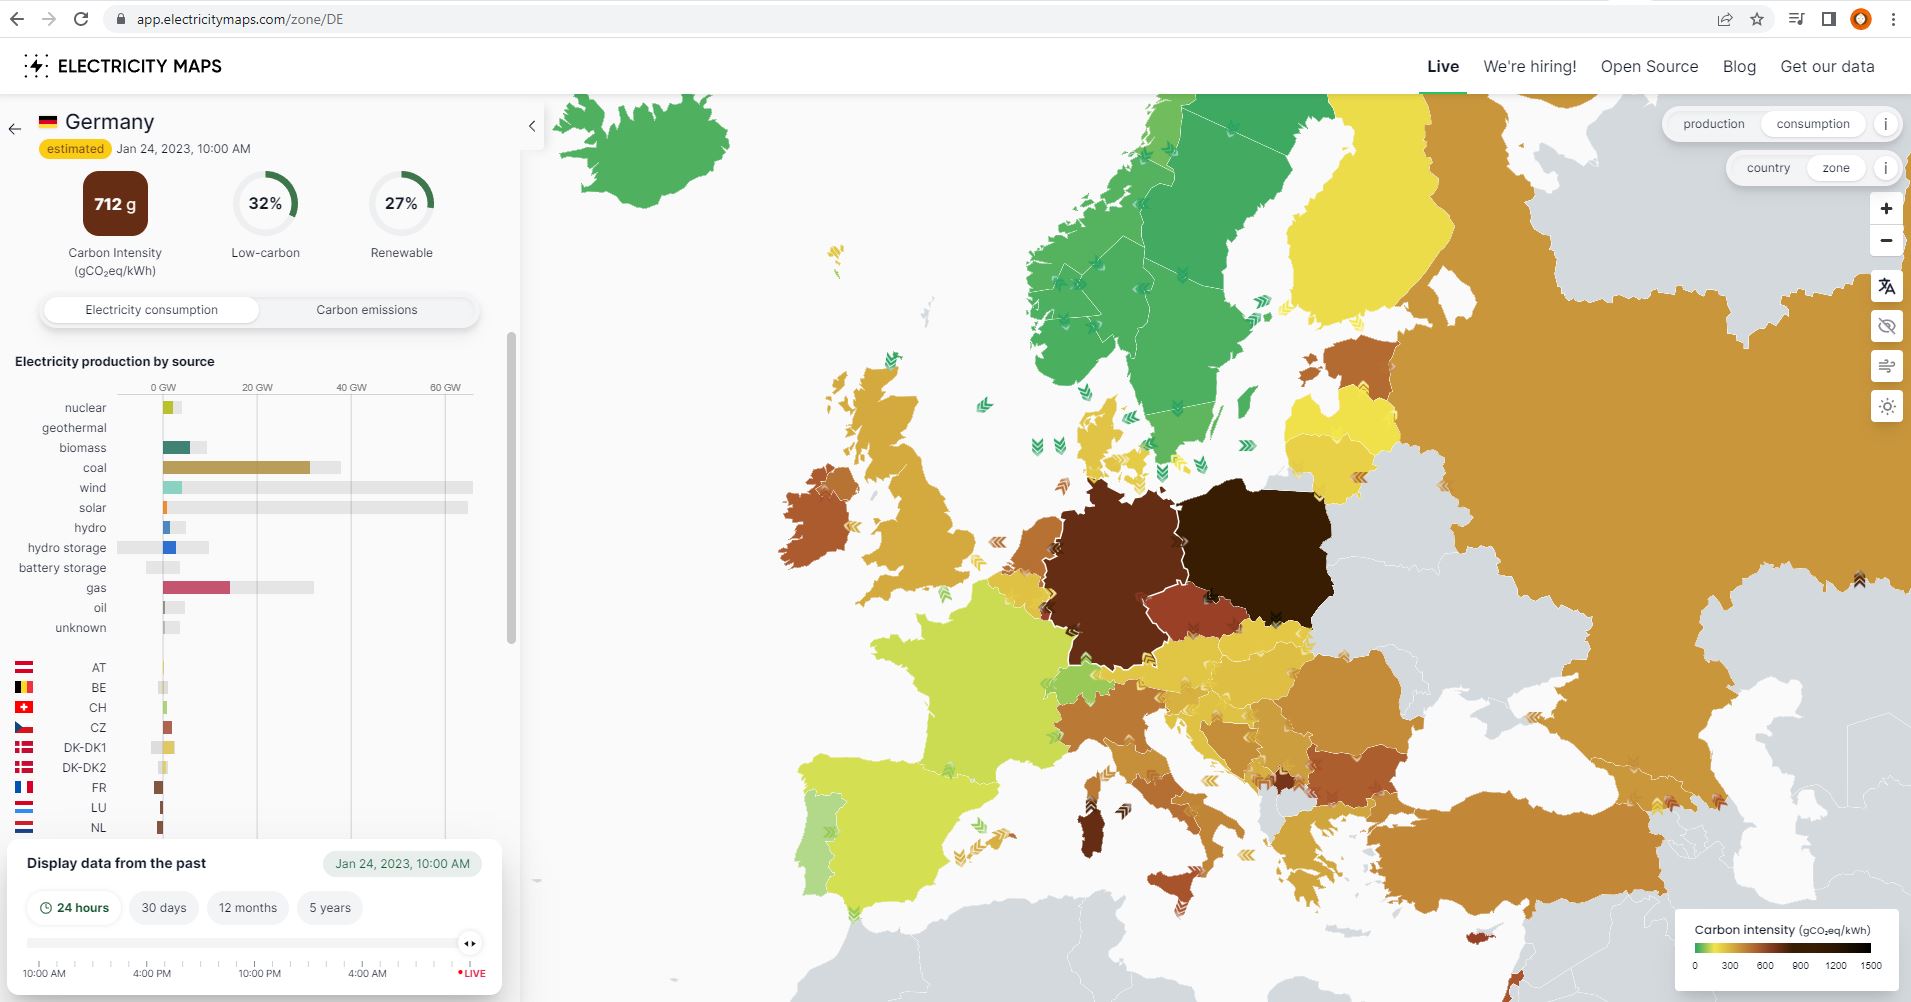Screen dimensions: 1911x1002
Task: Click the DK-DK1 Denmark flag icon
Action: (x=24, y=747)
